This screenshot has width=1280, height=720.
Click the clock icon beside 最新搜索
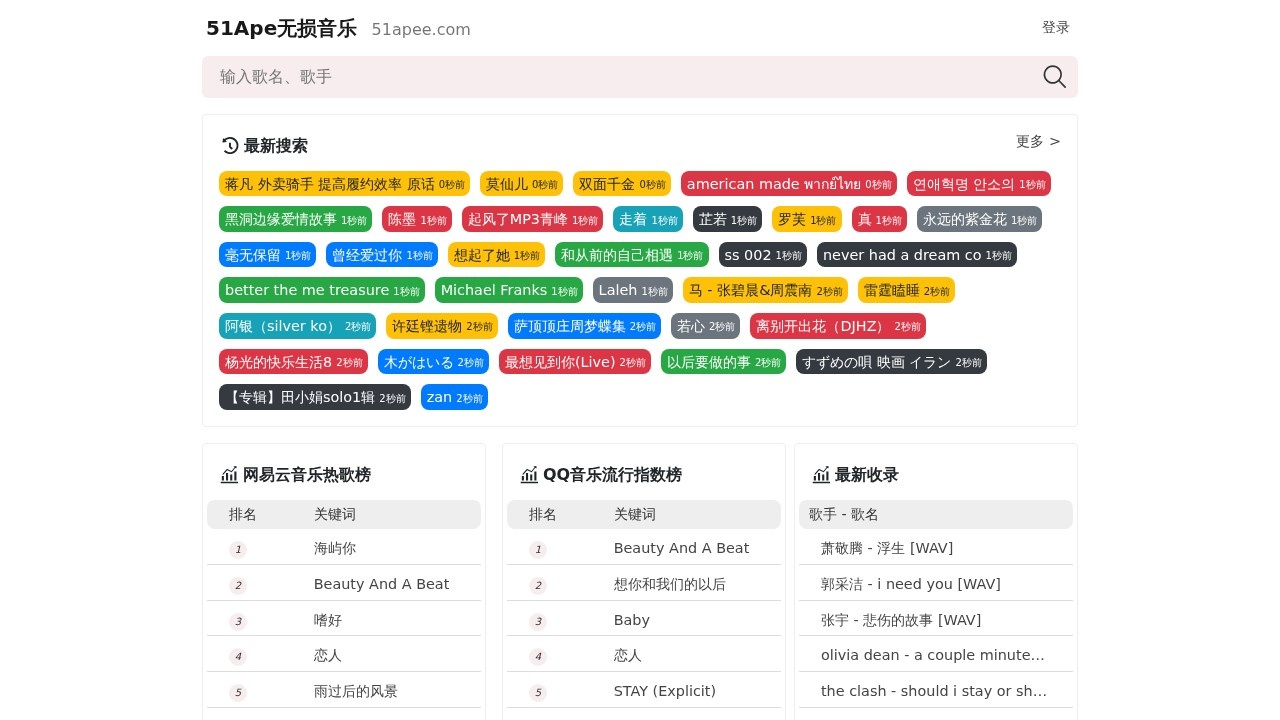[x=230, y=146]
